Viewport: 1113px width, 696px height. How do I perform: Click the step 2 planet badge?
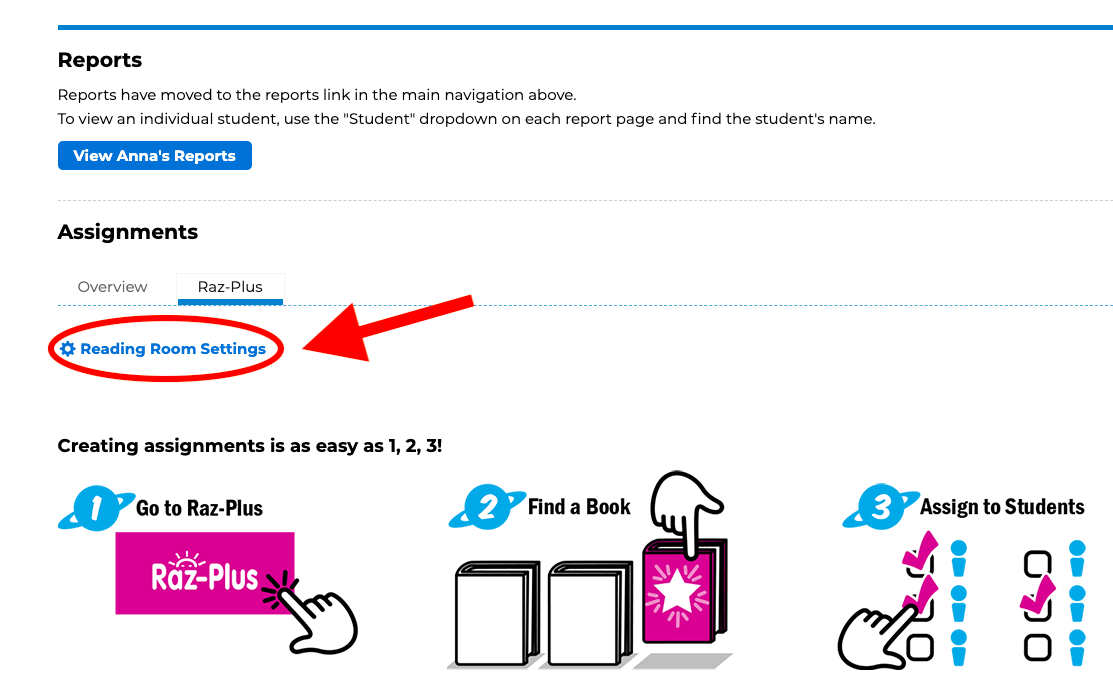coord(488,507)
